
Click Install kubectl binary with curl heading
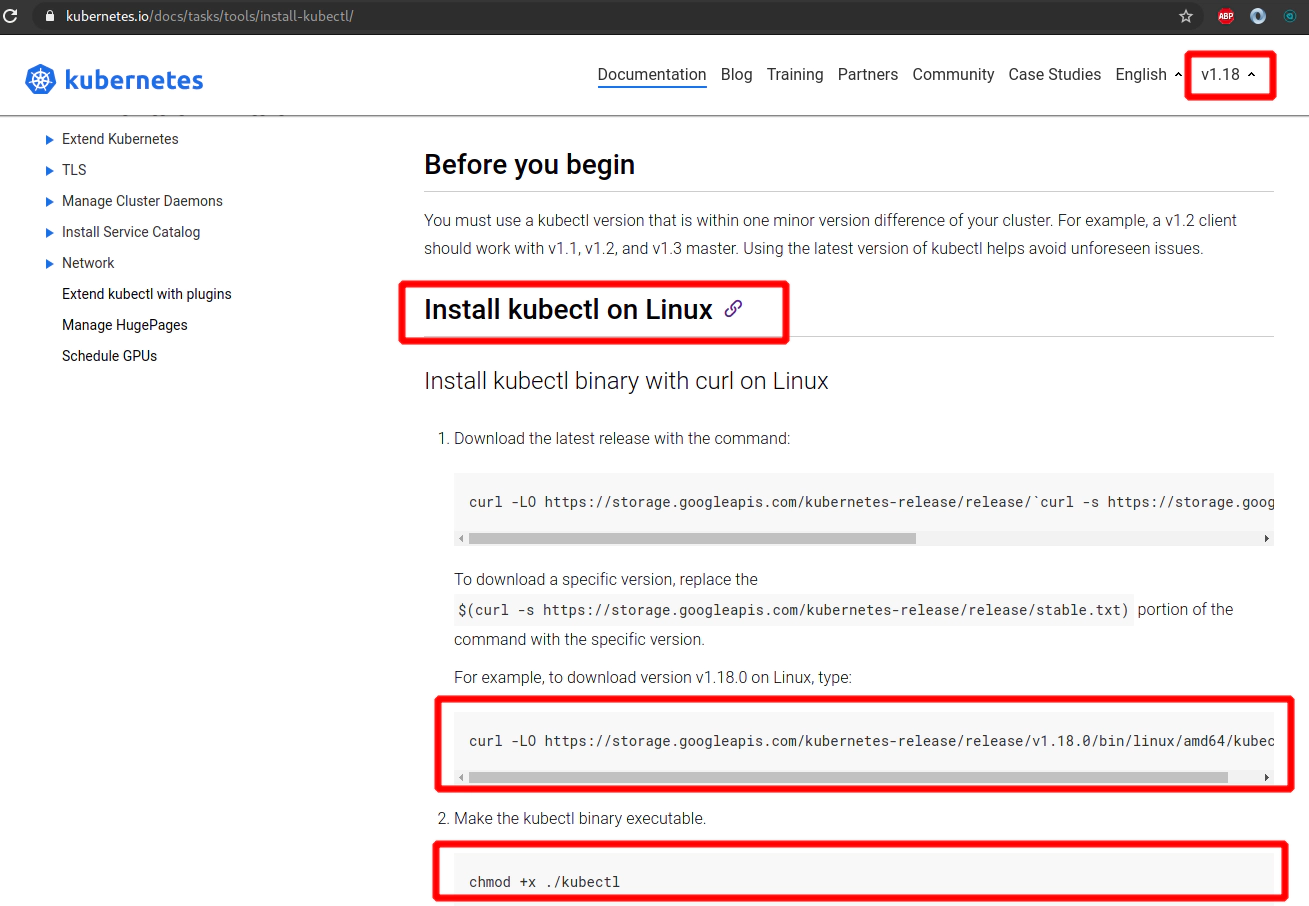(626, 381)
